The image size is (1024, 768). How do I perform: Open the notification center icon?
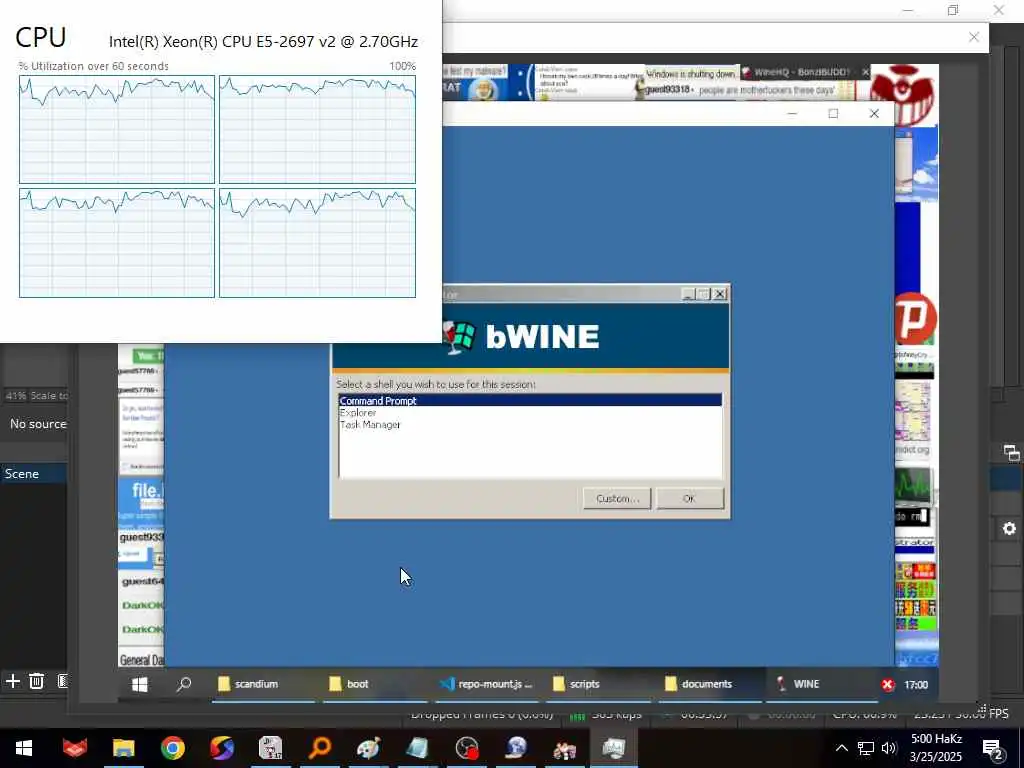coord(993,749)
